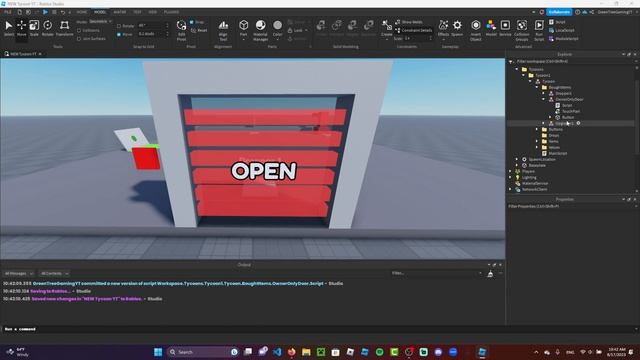This screenshot has width=640, height=360.
Task: Click the Stop button in quick access bar
Action: pos(54,12)
